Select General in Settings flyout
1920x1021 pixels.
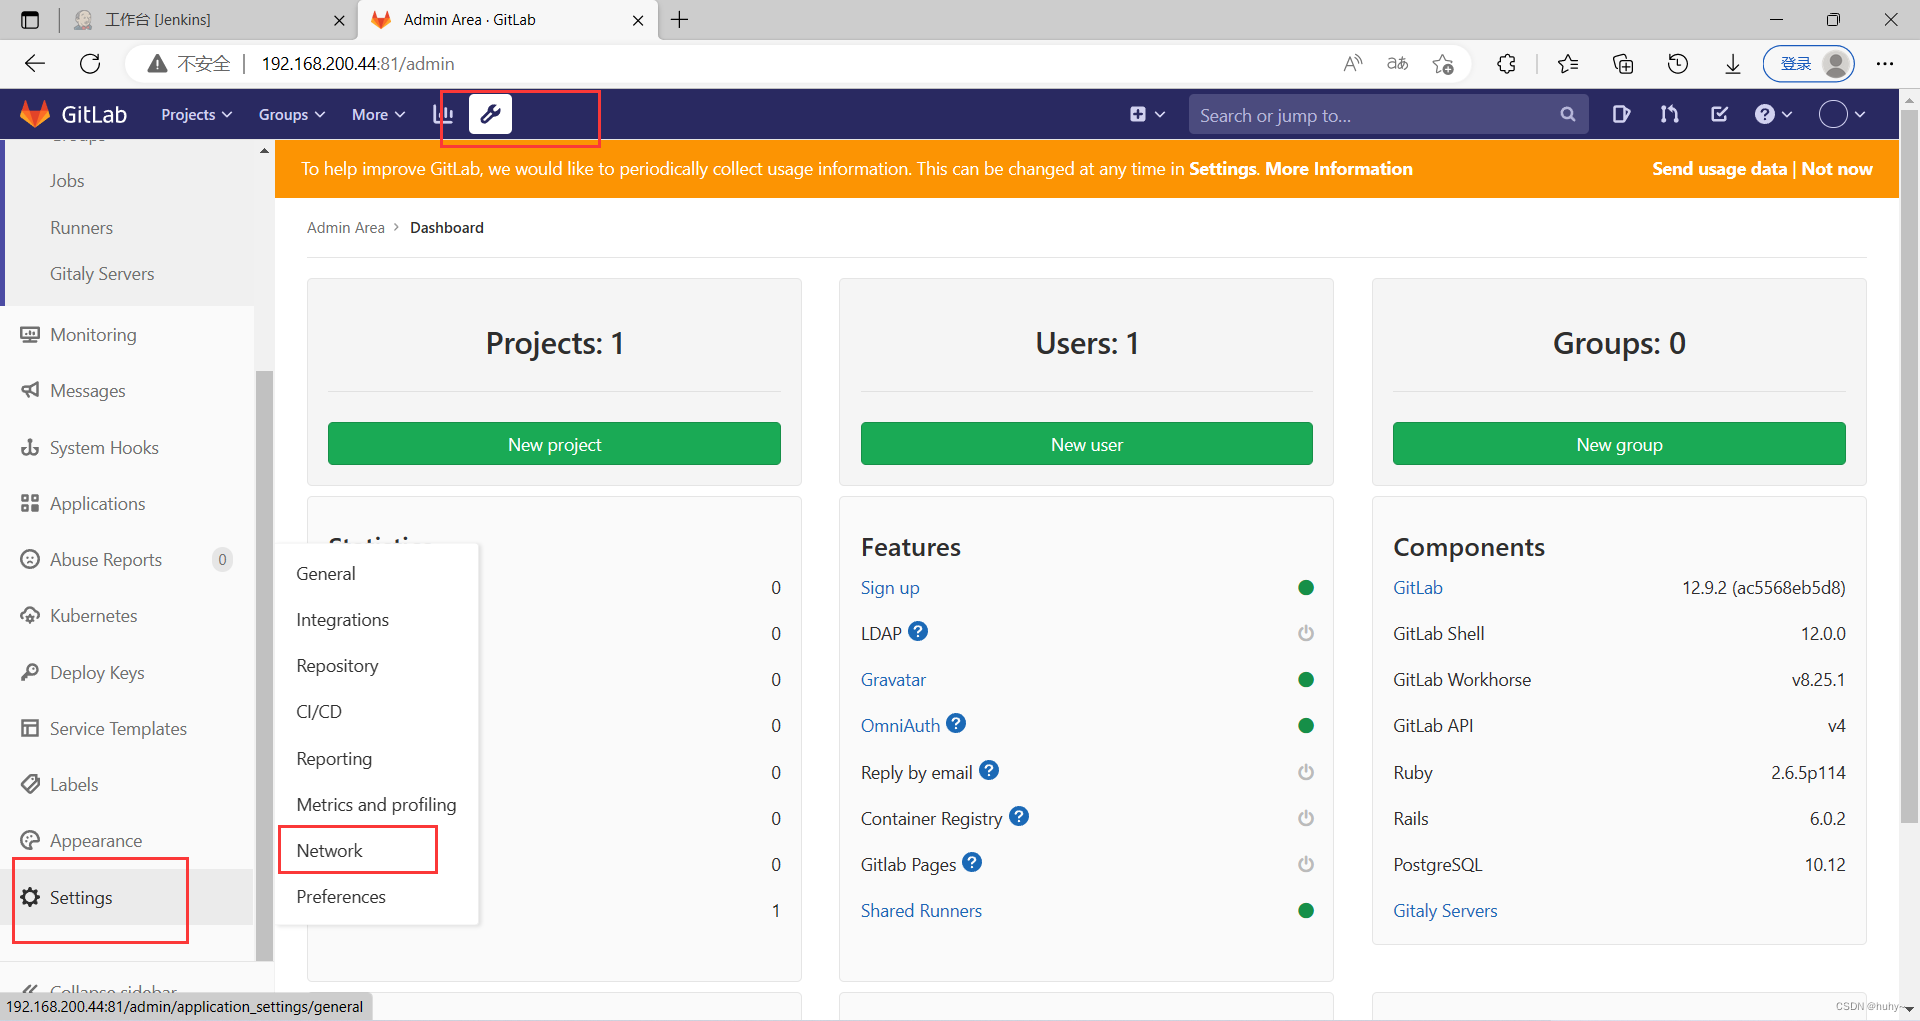pos(325,573)
